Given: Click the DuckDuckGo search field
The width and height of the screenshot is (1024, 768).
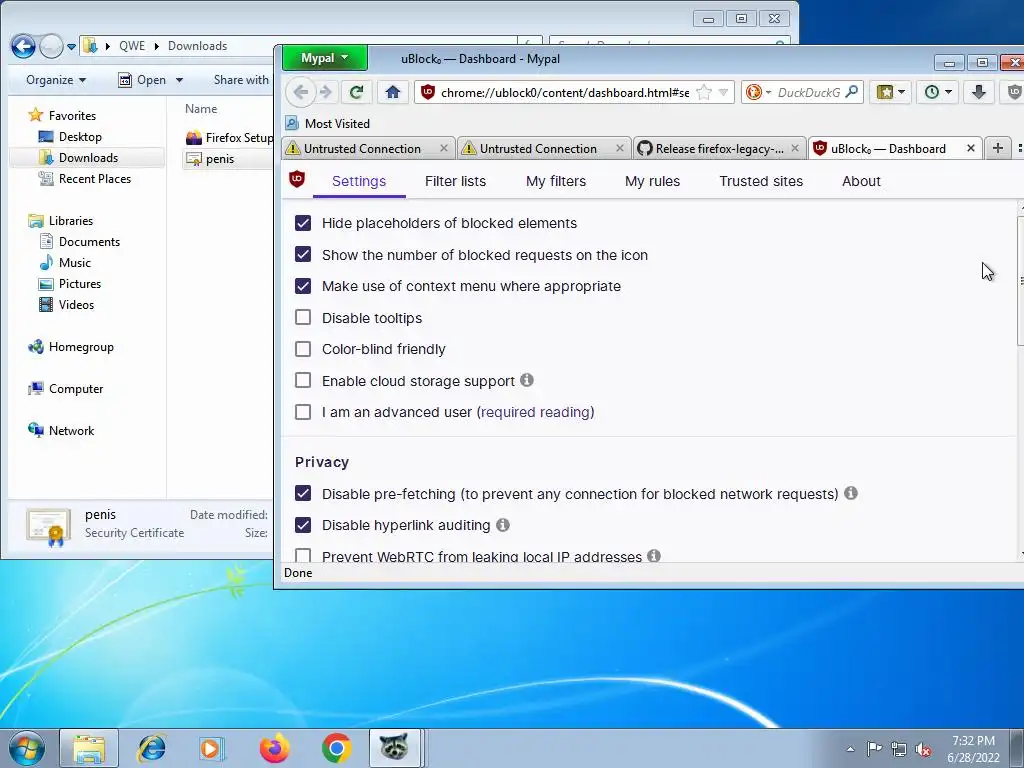Looking at the screenshot, I should point(807,92).
